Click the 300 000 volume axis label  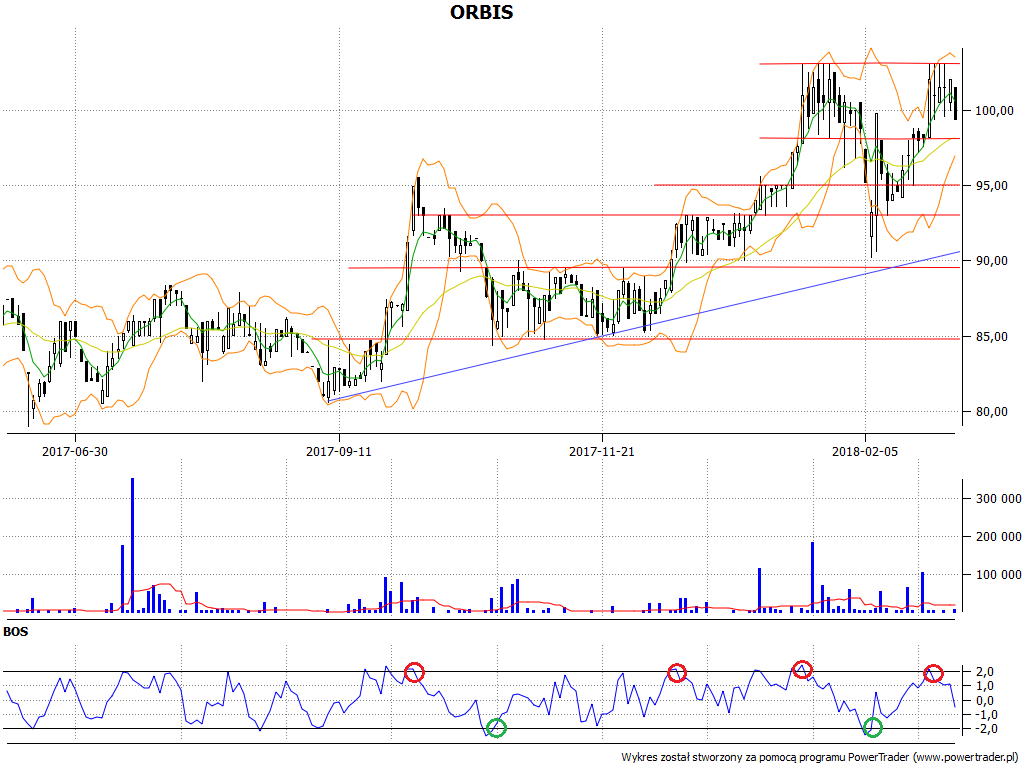point(999,499)
